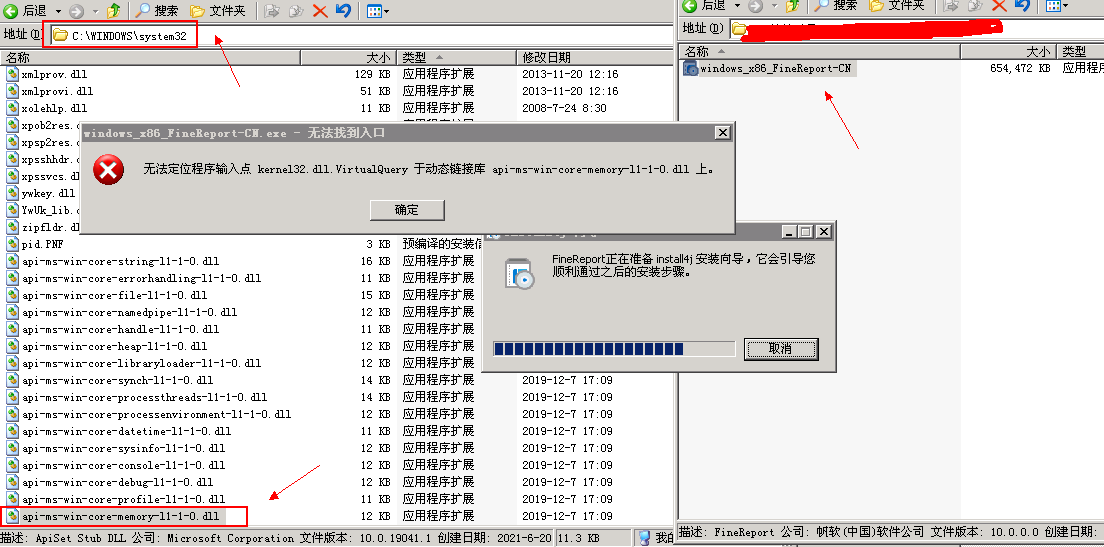The width and height of the screenshot is (1104, 547).
Task: Go up one folder in FineReport folder window
Action: coord(793,6)
